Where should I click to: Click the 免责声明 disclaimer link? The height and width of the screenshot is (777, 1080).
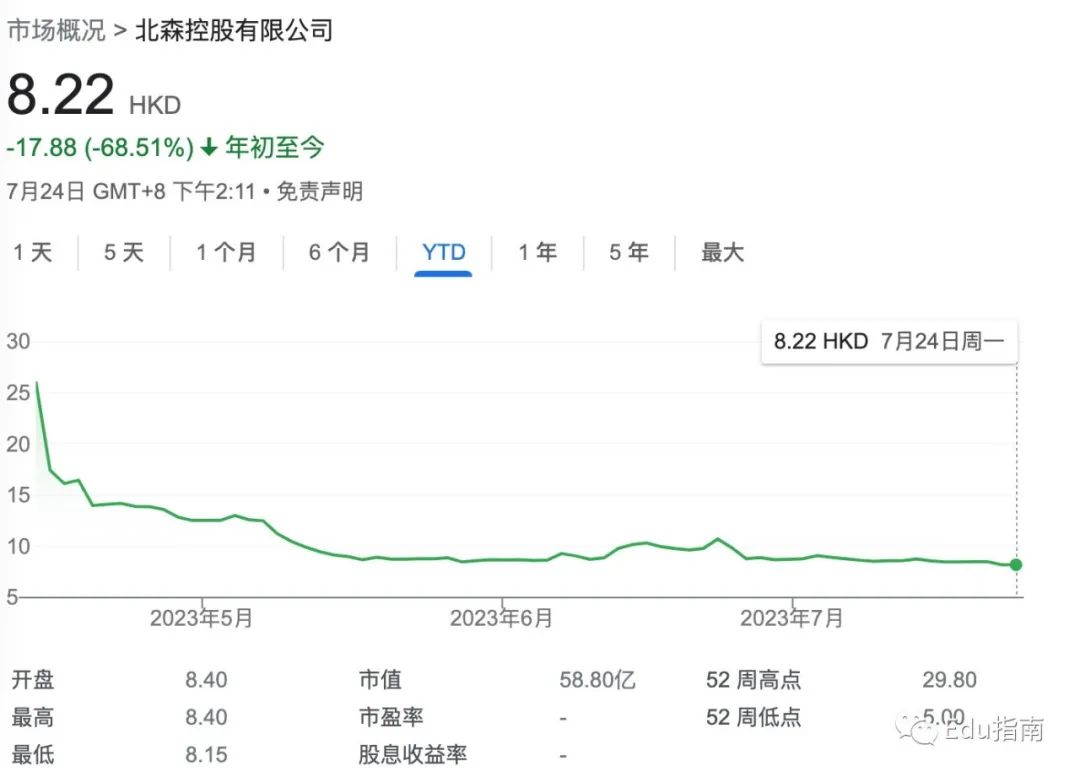tap(320, 191)
